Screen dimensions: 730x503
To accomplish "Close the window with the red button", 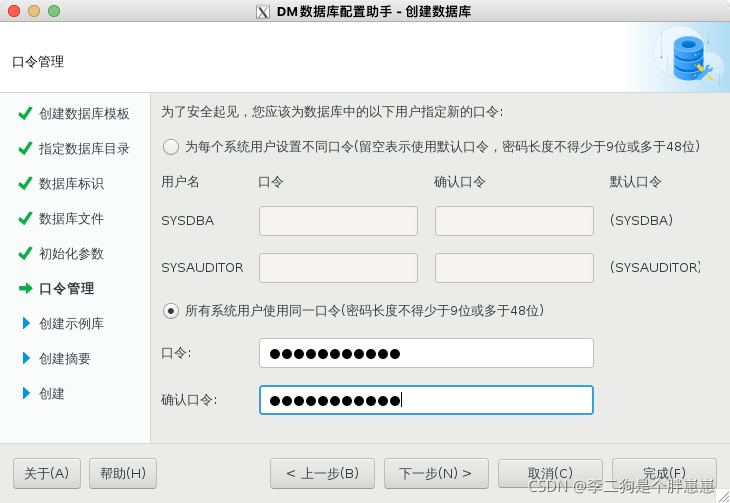I will coord(14,11).
